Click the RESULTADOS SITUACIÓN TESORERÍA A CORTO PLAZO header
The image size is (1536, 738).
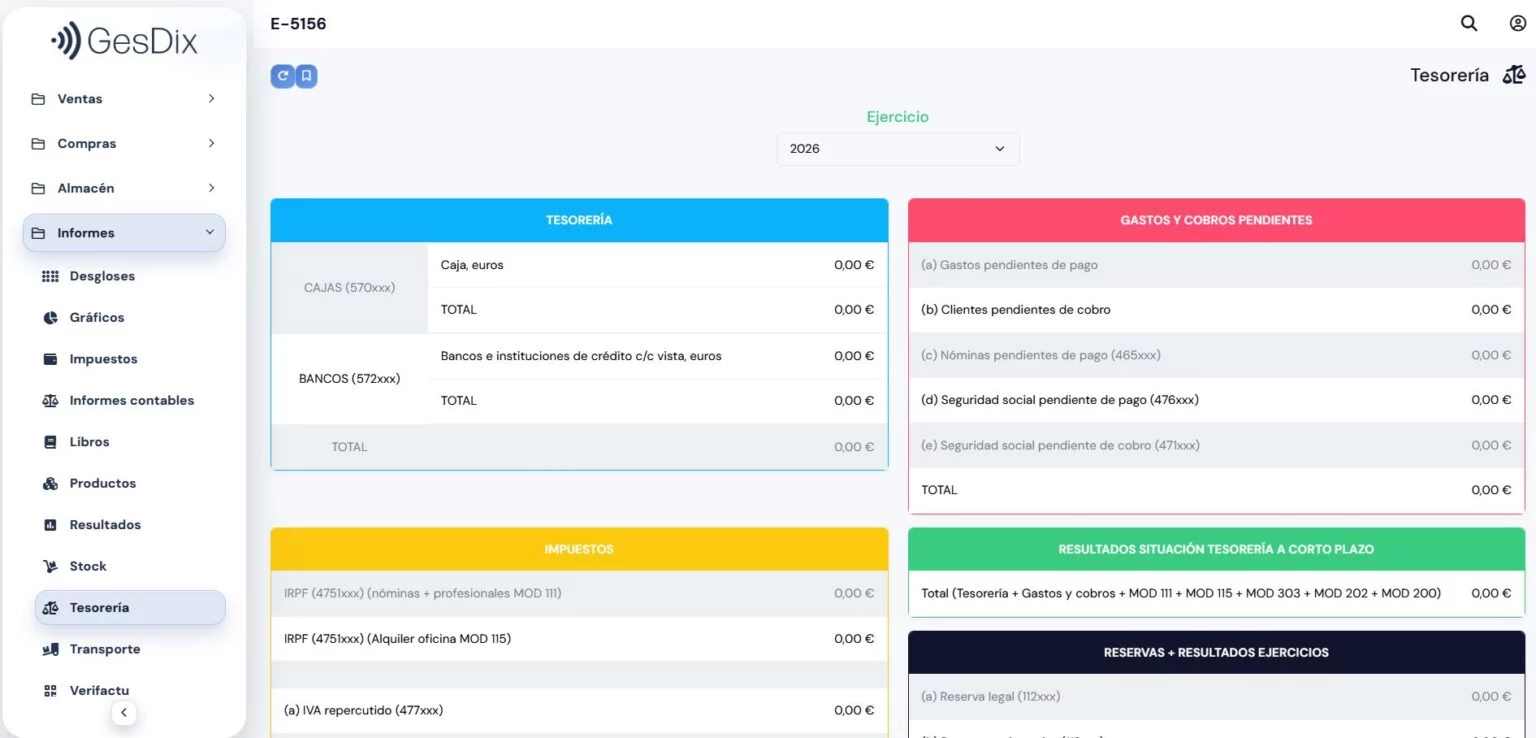pyautogui.click(x=1216, y=549)
